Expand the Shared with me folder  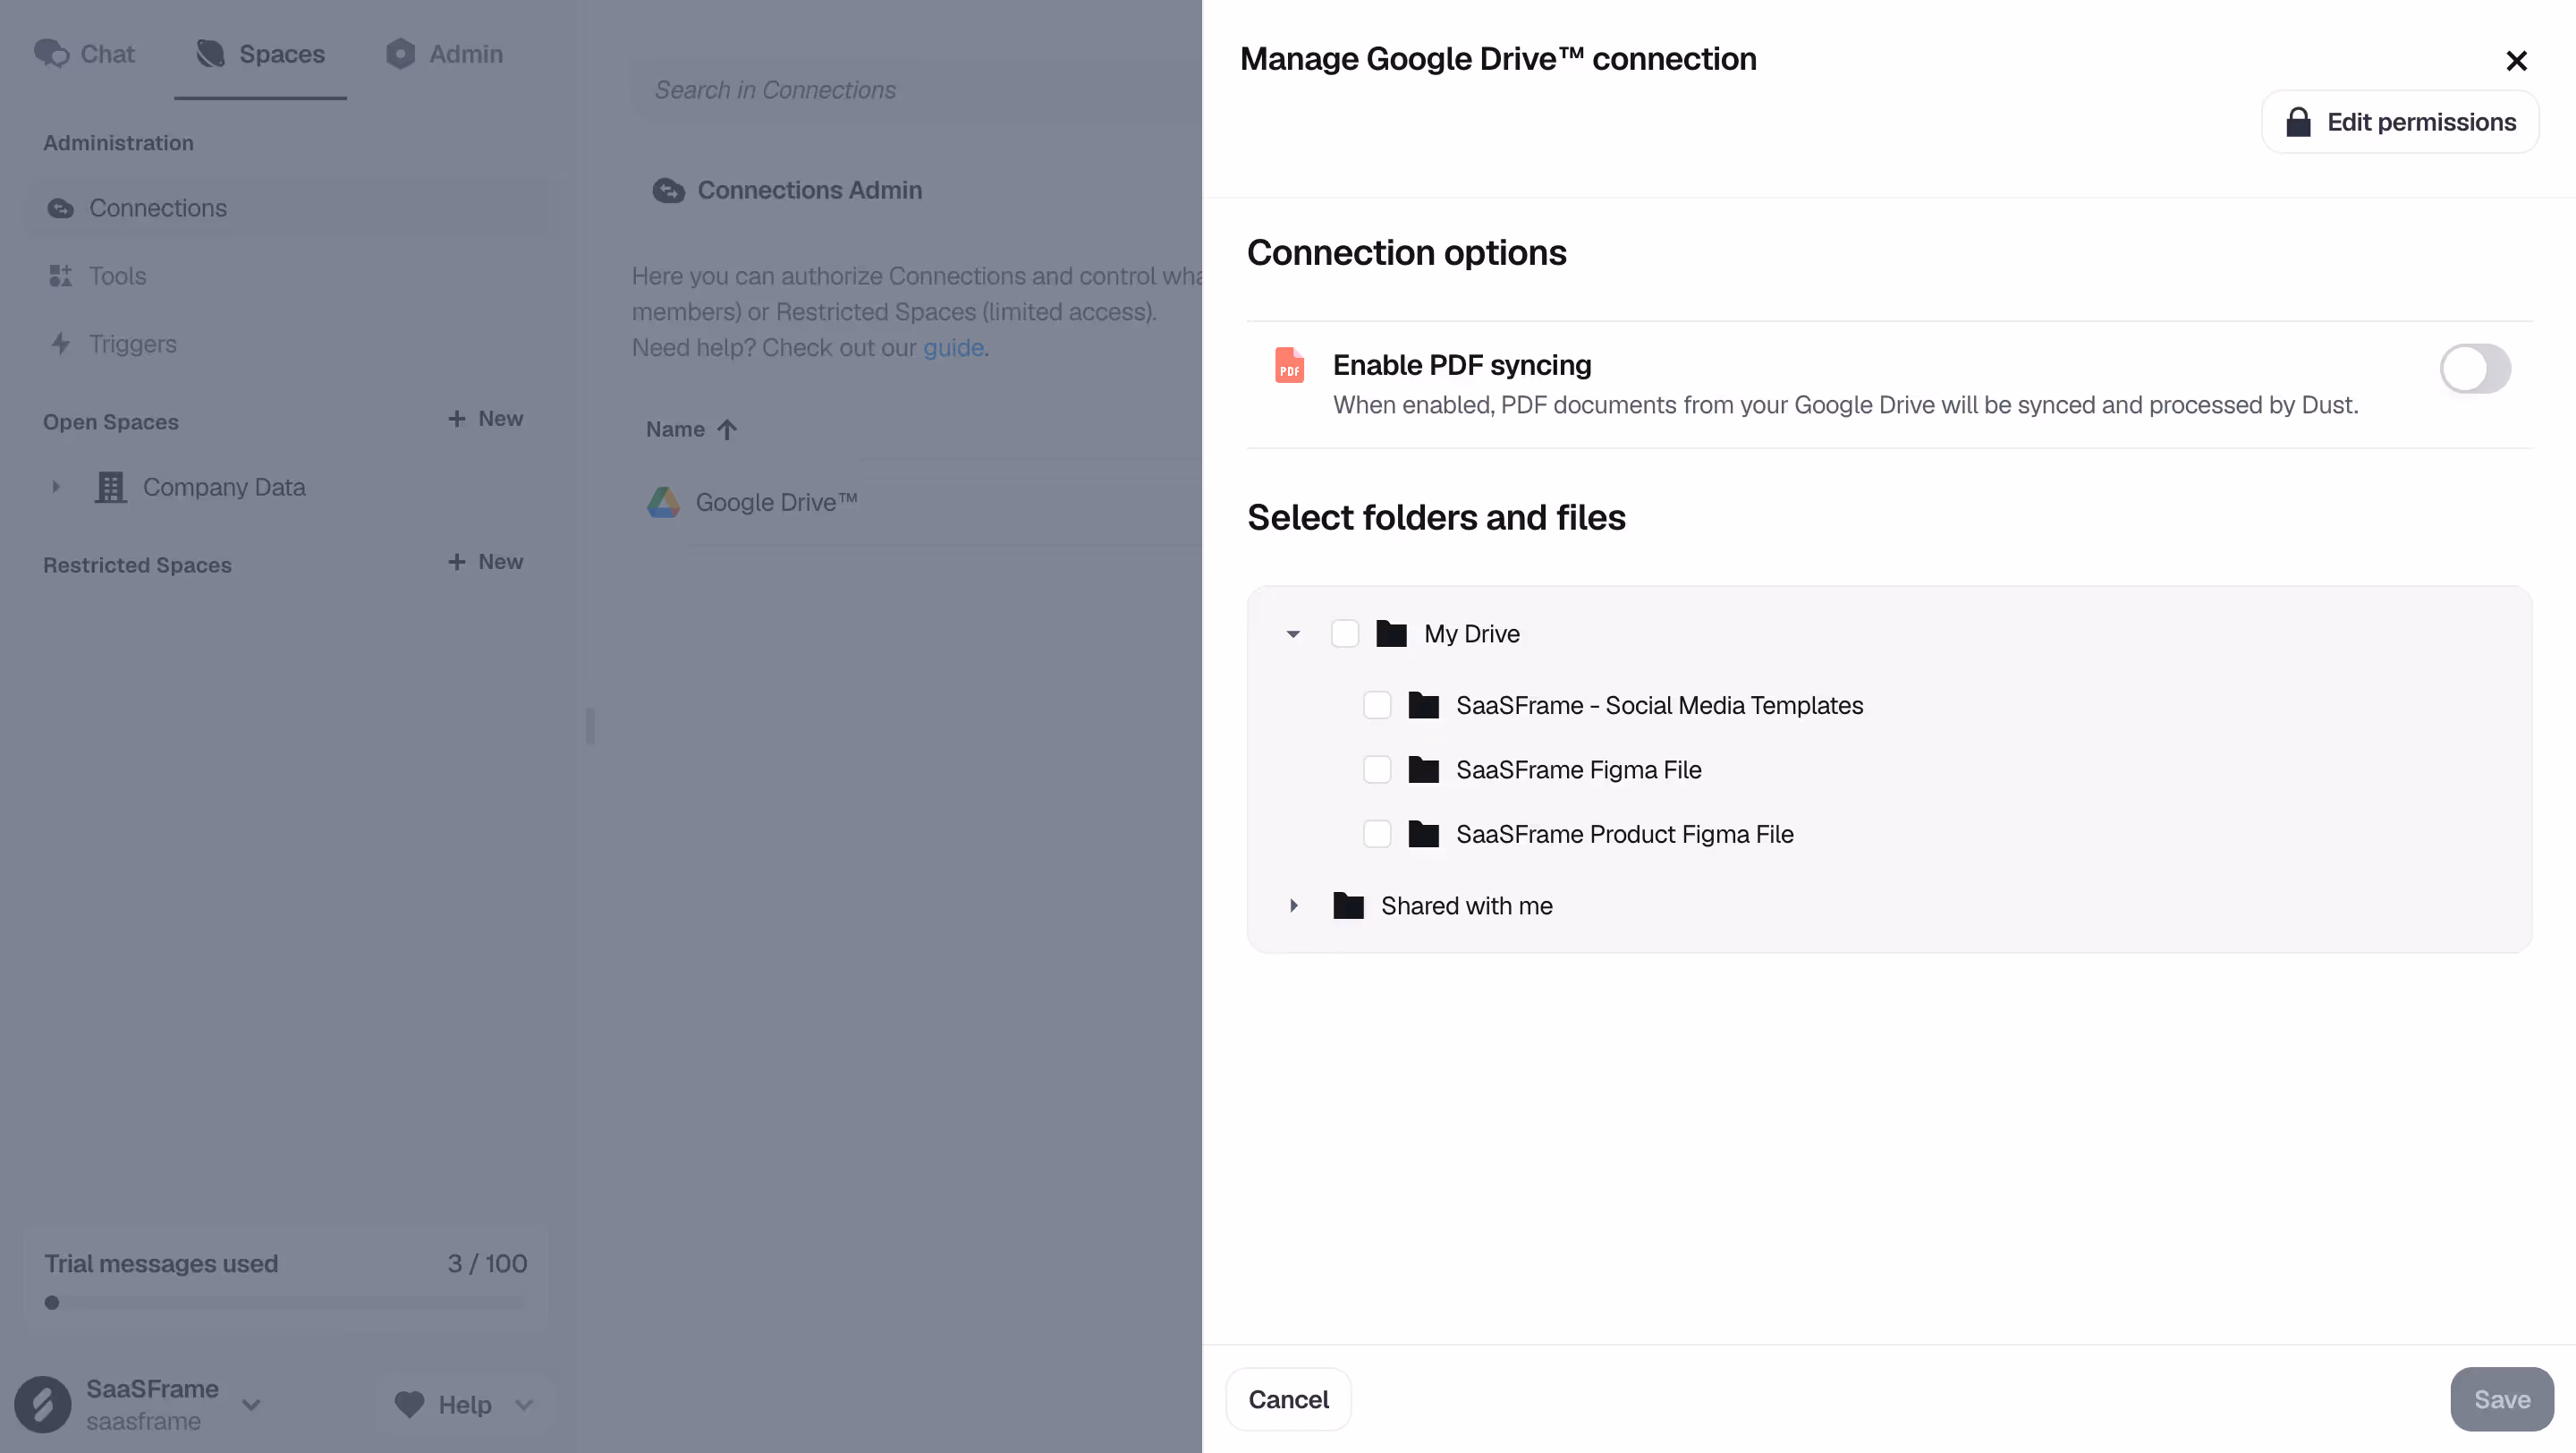1293,905
